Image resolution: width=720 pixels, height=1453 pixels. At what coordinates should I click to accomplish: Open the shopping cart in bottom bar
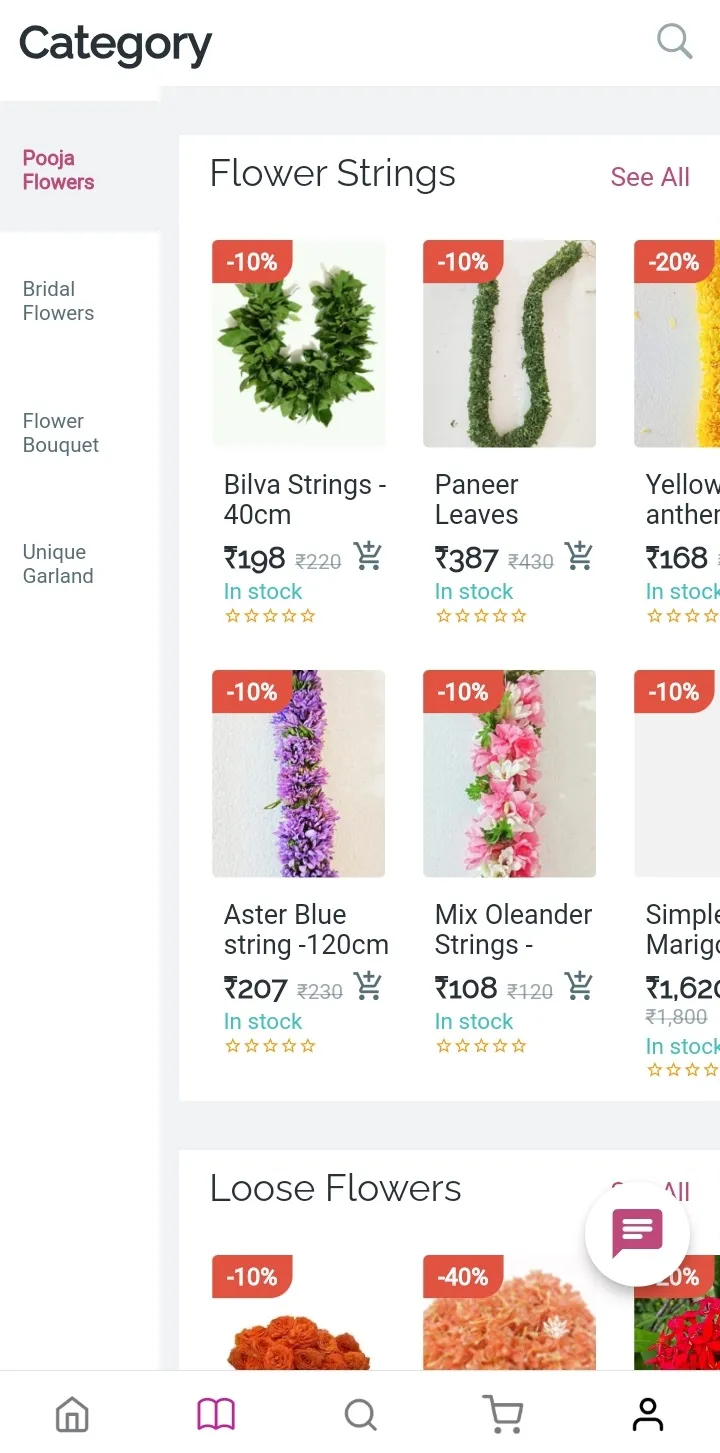click(503, 1414)
